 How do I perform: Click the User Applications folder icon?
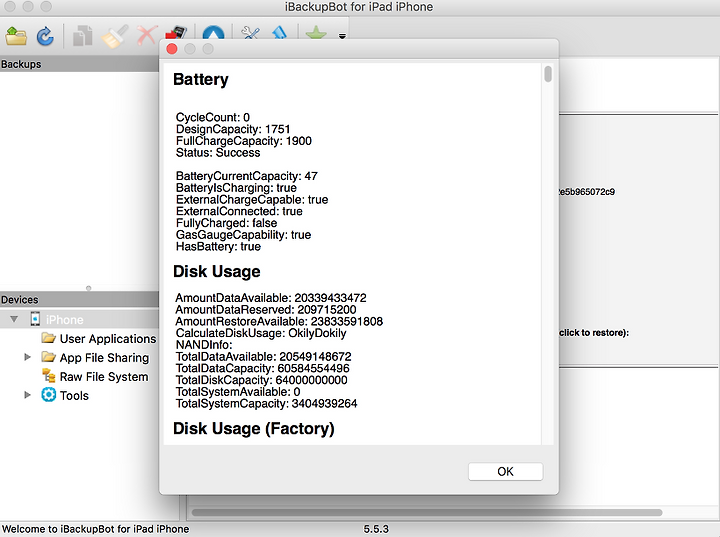pyautogui.click(x=48, y=338)
